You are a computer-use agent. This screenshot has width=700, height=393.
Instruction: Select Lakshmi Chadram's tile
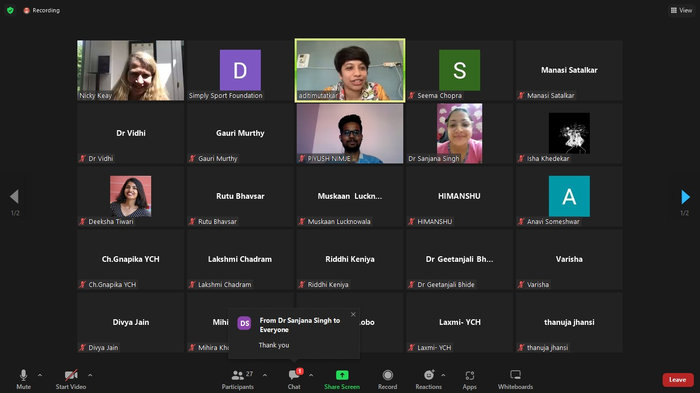click(240, 259)
